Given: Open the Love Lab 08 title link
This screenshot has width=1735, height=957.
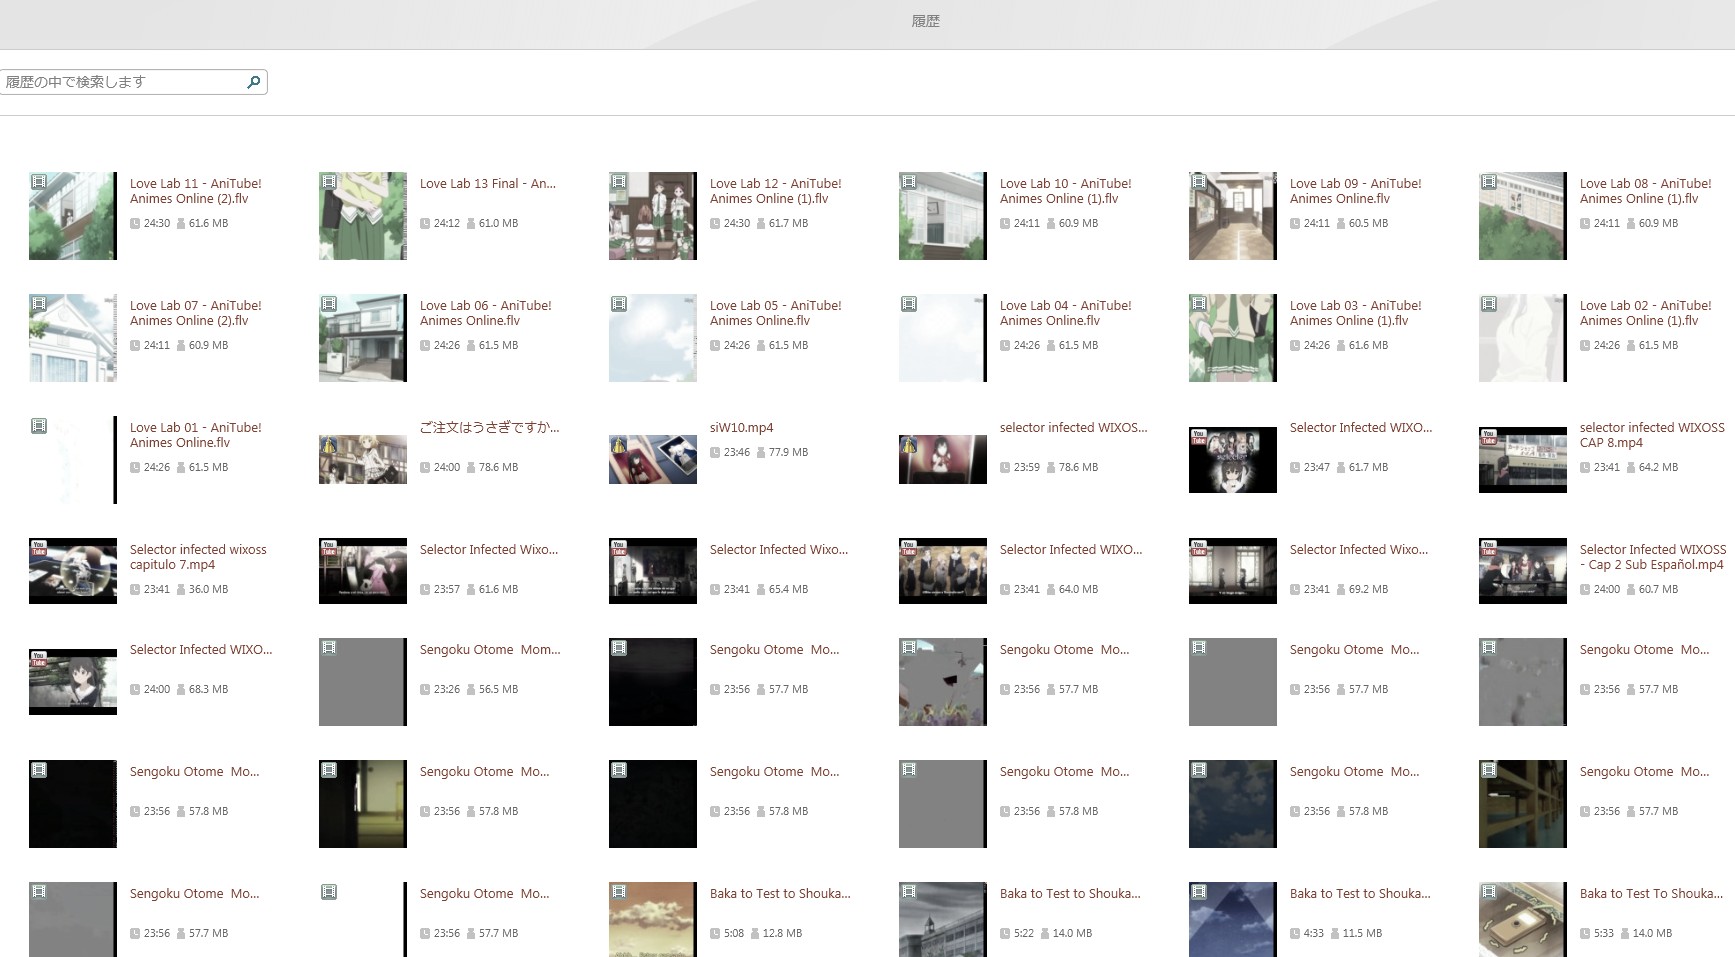Looking at the screenshot, I should click(1646, 191).
